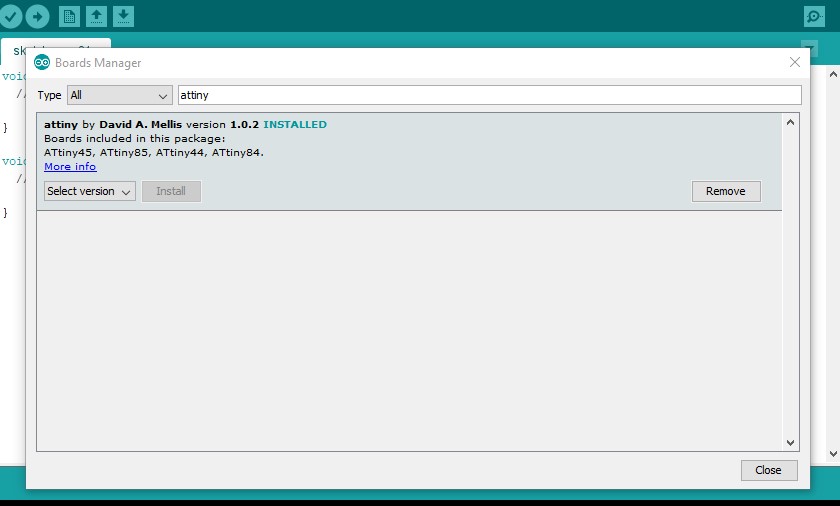The width and height of the screenshot is (840, 506).
Task: Open the Select version dropdown
Action: (89, 191)
